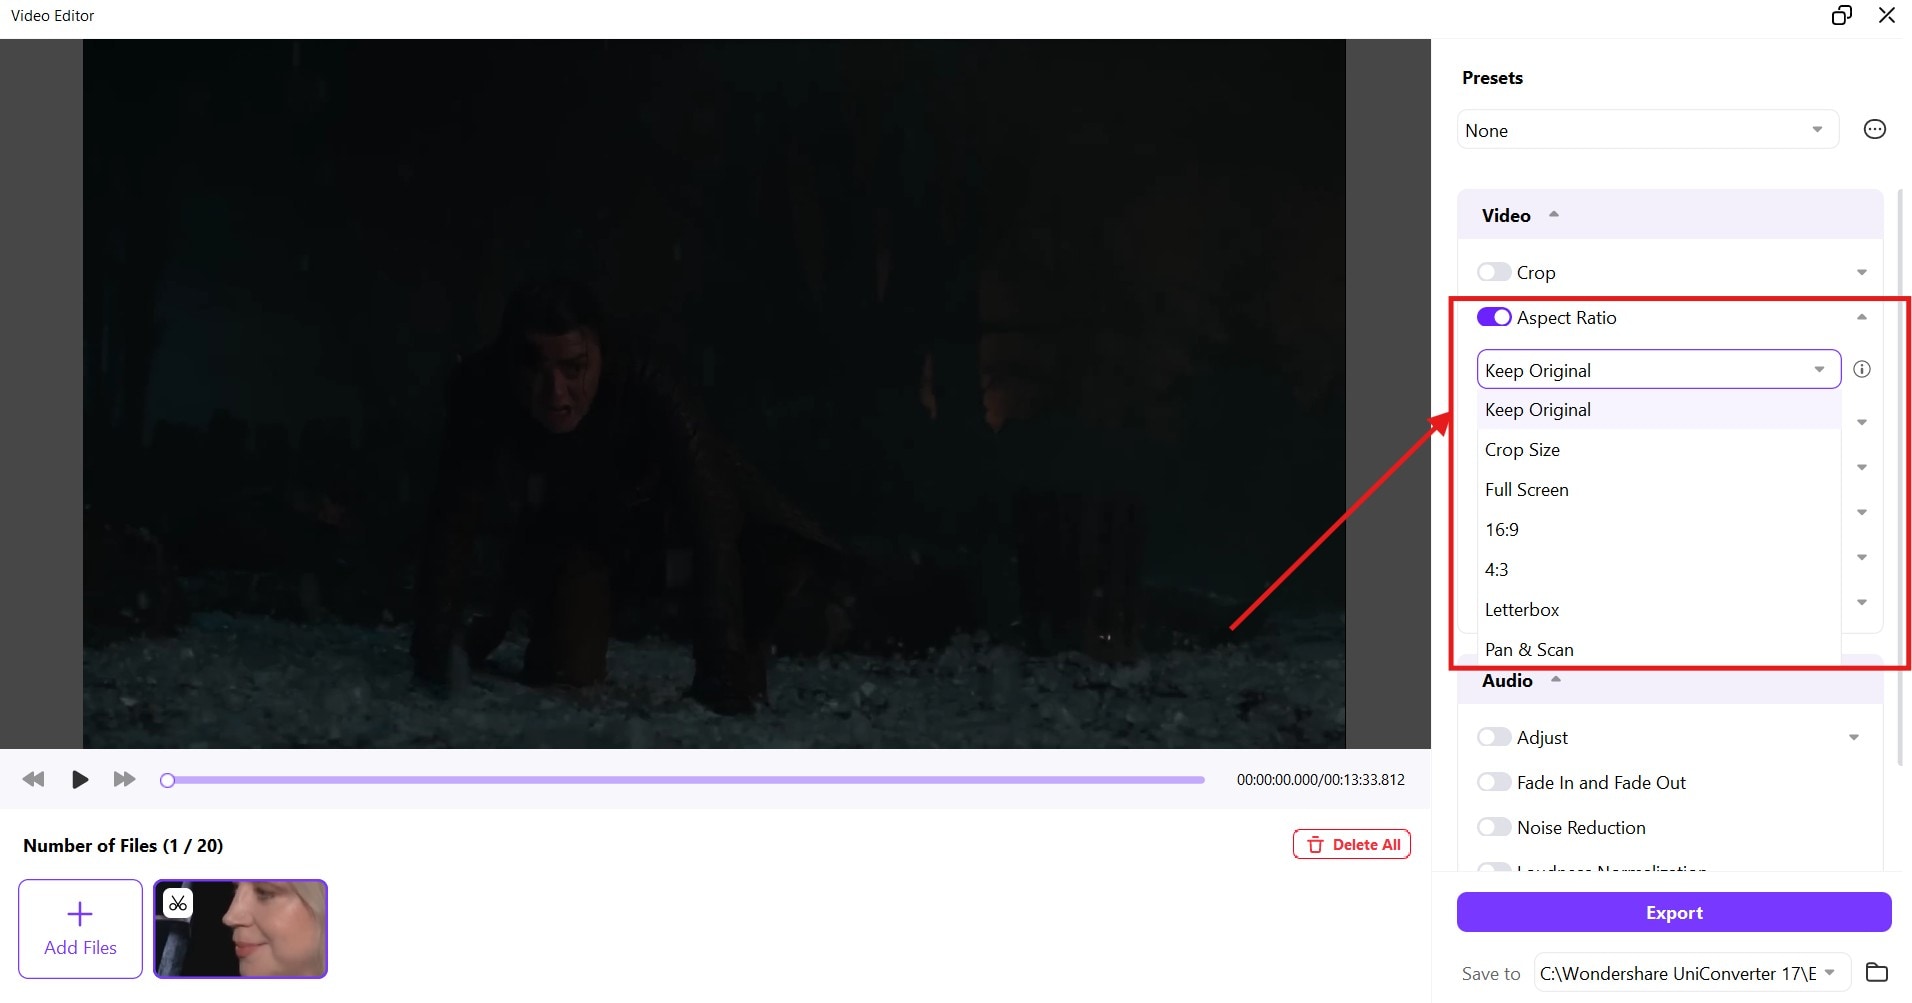Open the save location folder icon
Image resolution: width=1912 pixels, height=1003 pixels.
[1877, 972]
